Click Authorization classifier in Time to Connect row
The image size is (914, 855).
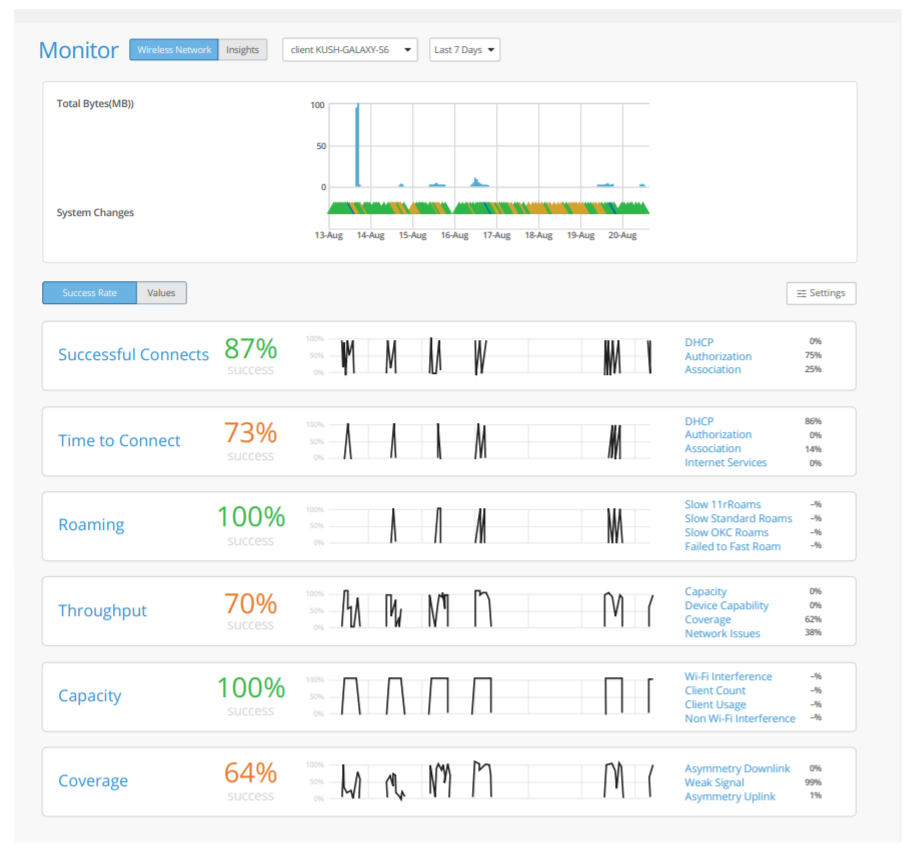click(x=718, y=435)
